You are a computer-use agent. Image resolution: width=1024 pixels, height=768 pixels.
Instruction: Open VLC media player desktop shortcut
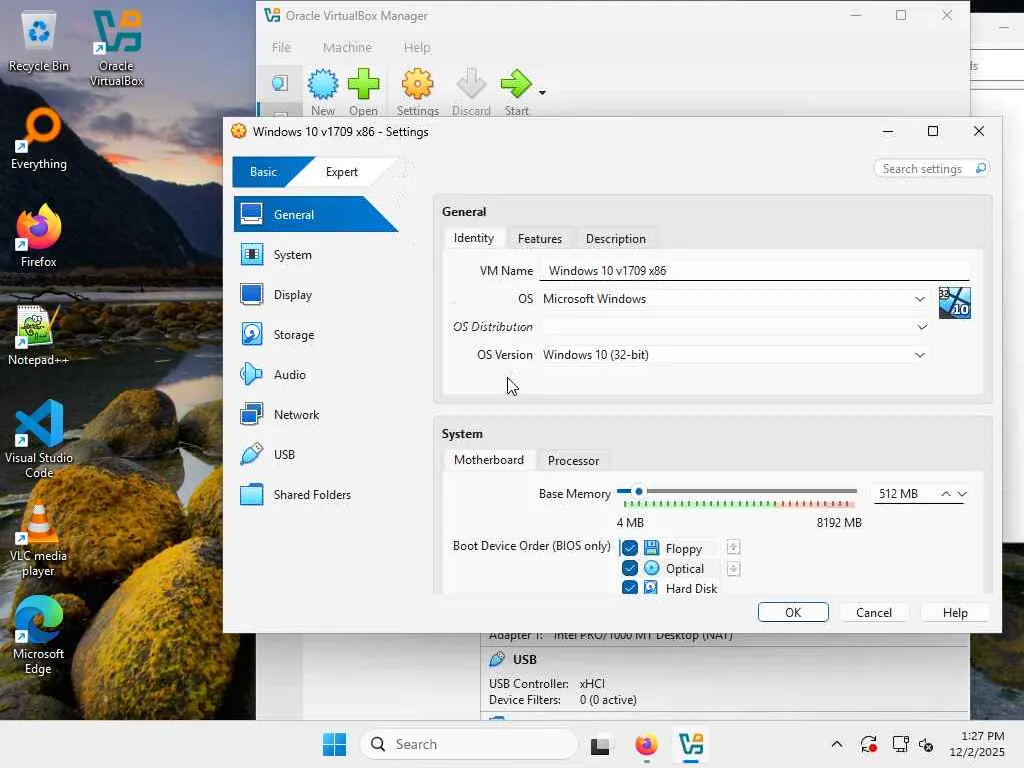tap(39, 538)
